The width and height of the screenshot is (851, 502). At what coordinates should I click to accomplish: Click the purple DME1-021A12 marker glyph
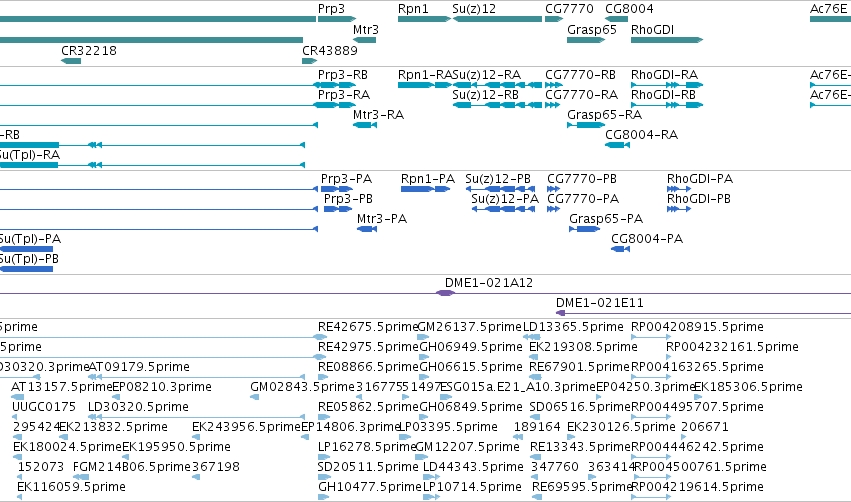click(446, 293)
